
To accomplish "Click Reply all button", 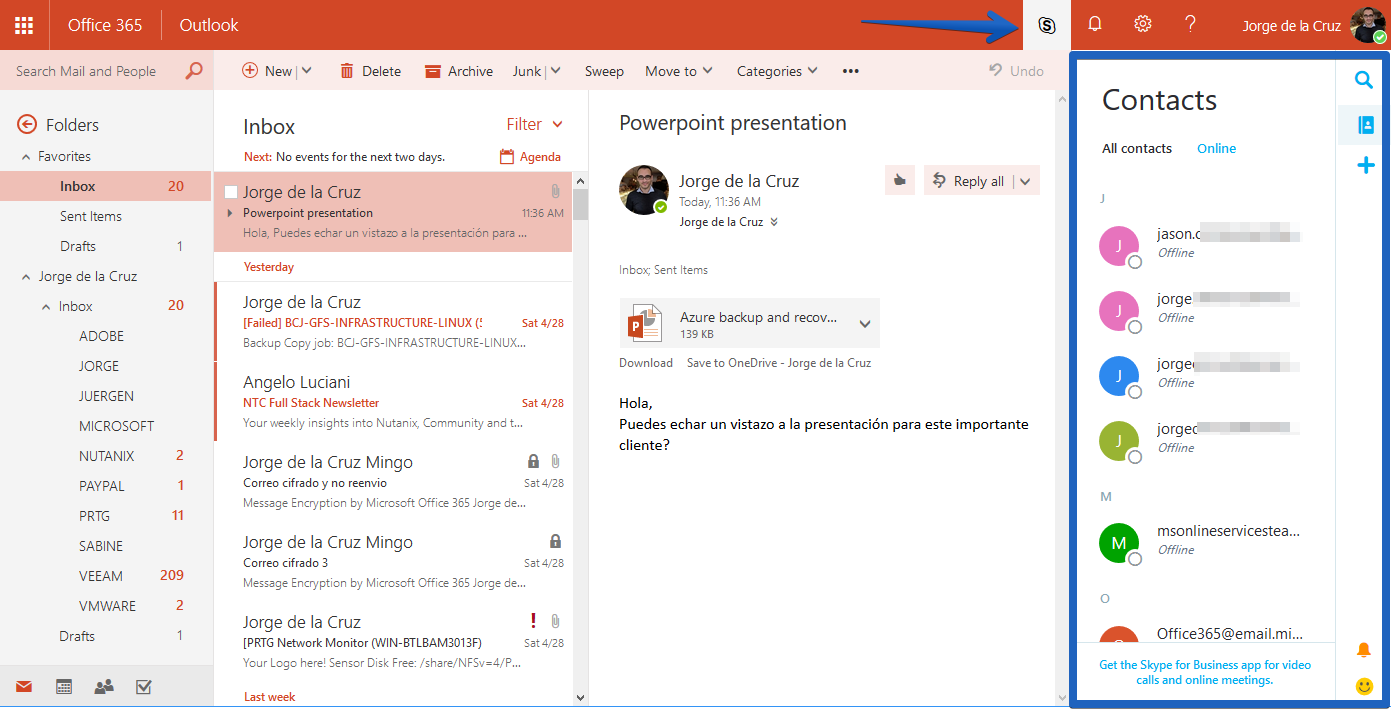I will click(x=969, y=181).
